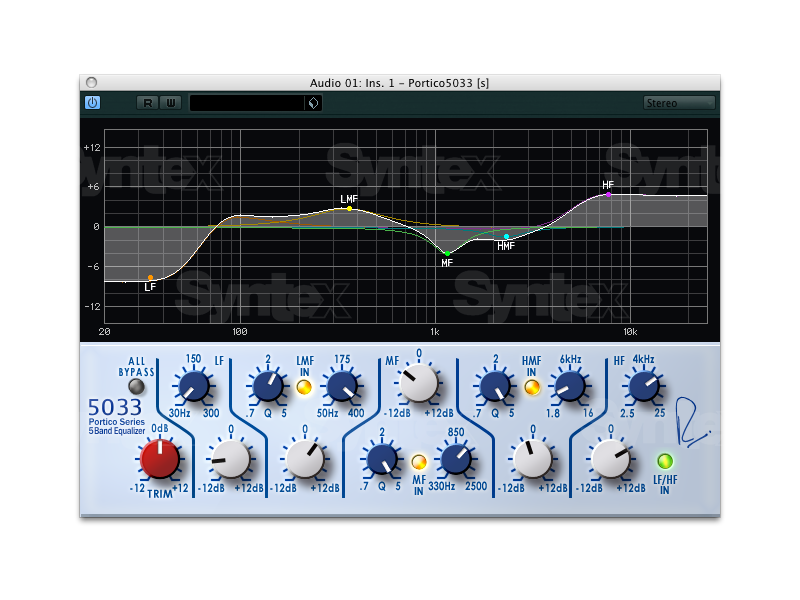Click the cyan HMF node on graph
This screenshot has width=800, height=600.
click(506, 237)
